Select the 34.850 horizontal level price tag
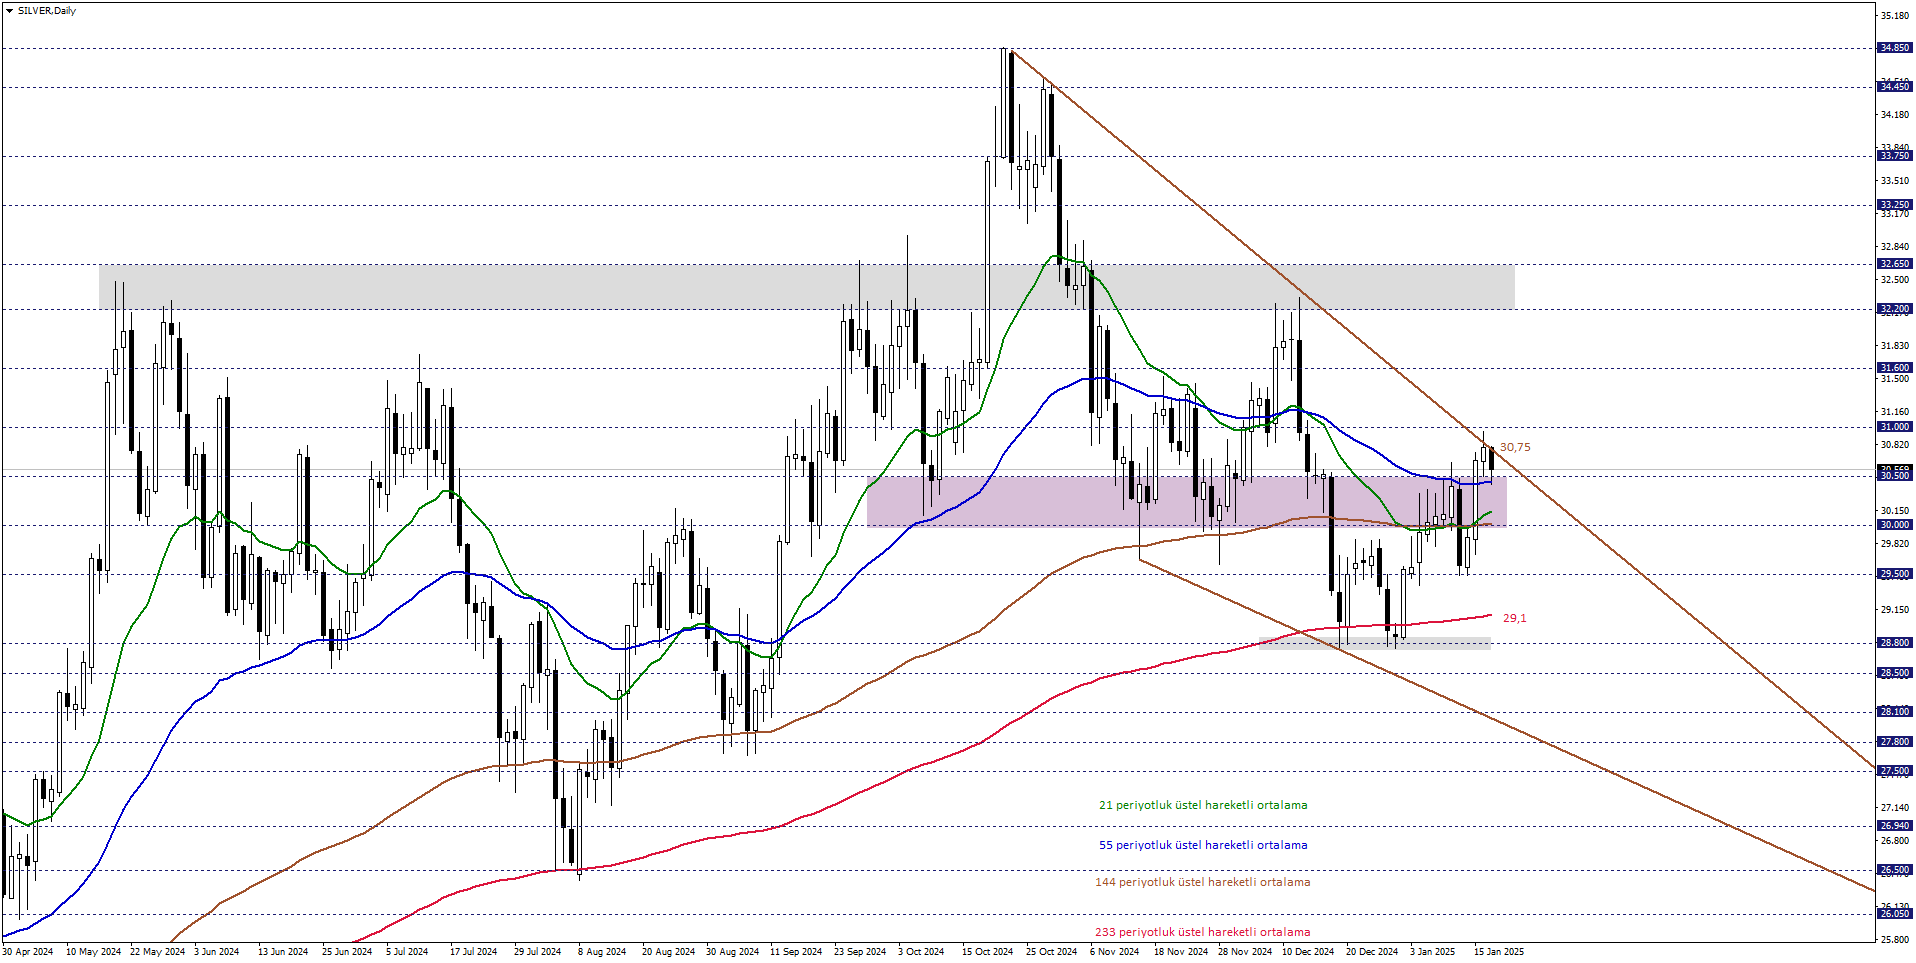 pyautogui.click(x=1895, y=48)
